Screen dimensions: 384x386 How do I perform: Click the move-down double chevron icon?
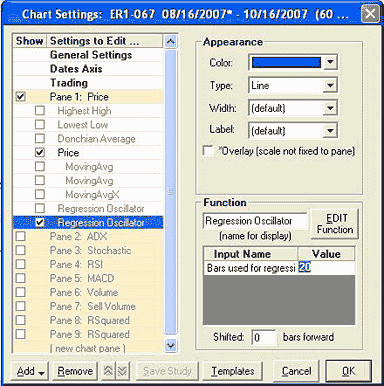point(122,371)
